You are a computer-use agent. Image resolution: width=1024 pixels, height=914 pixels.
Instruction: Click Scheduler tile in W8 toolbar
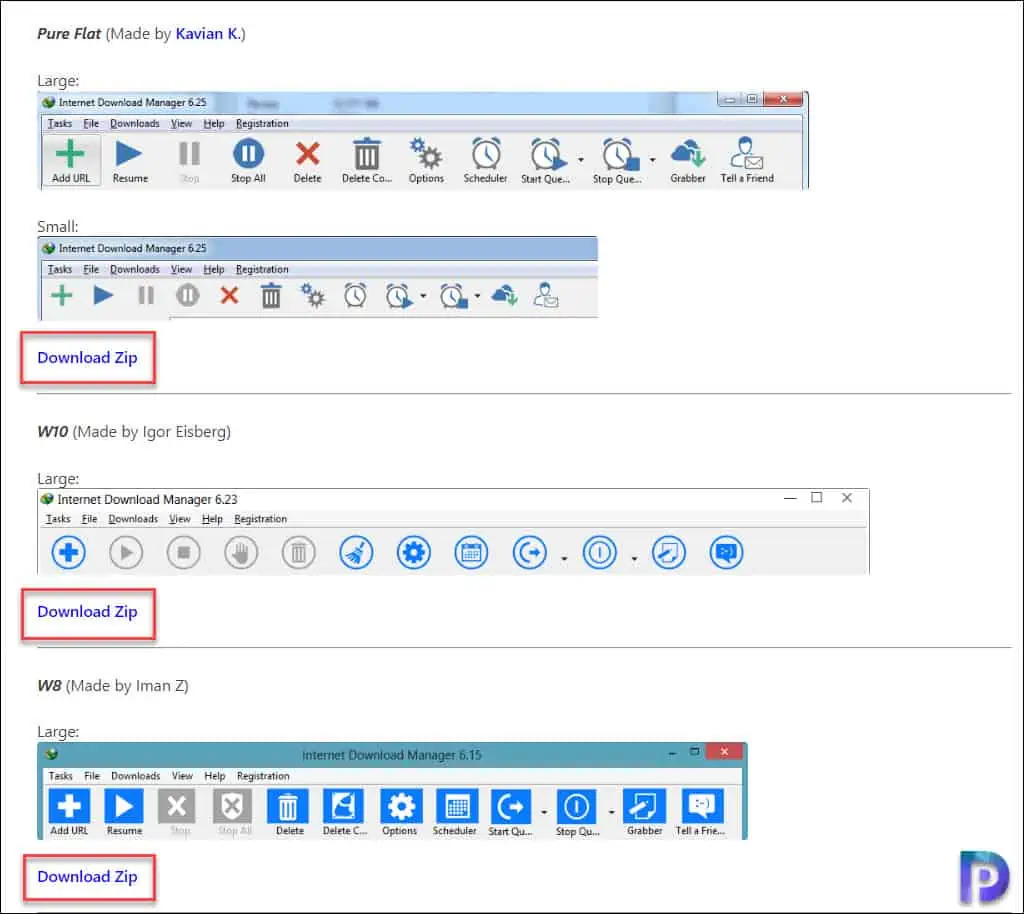coord(455,812)
